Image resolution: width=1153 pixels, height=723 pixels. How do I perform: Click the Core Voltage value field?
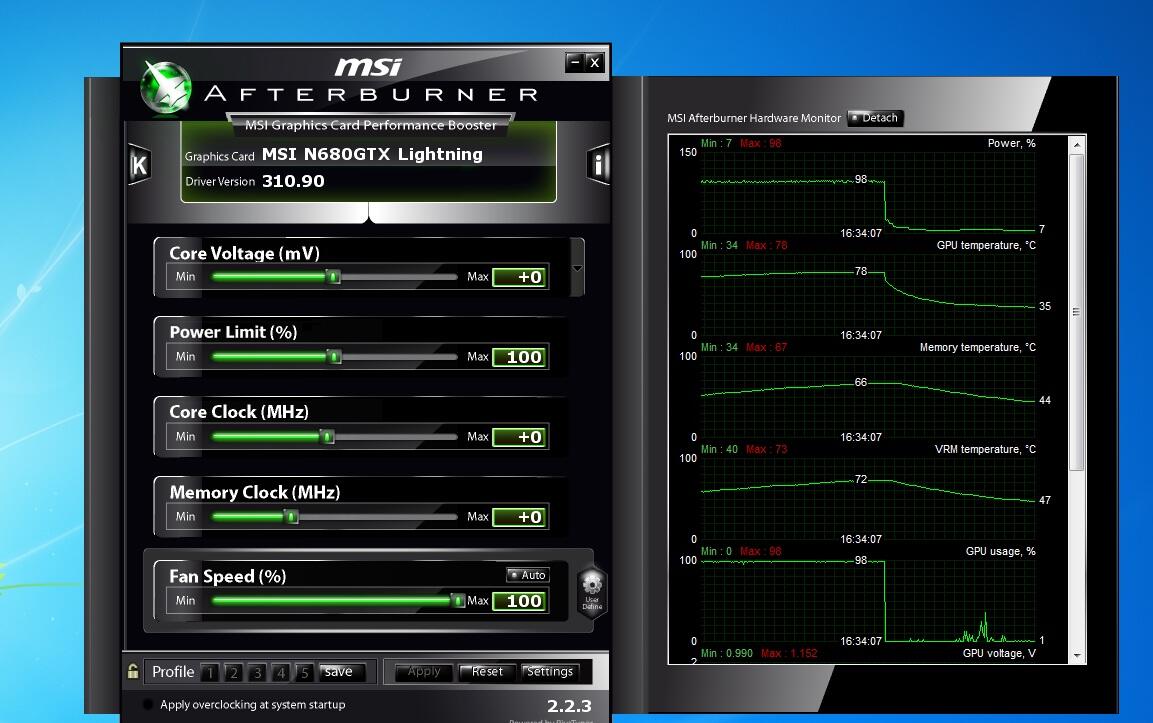(x=520, y=277)
